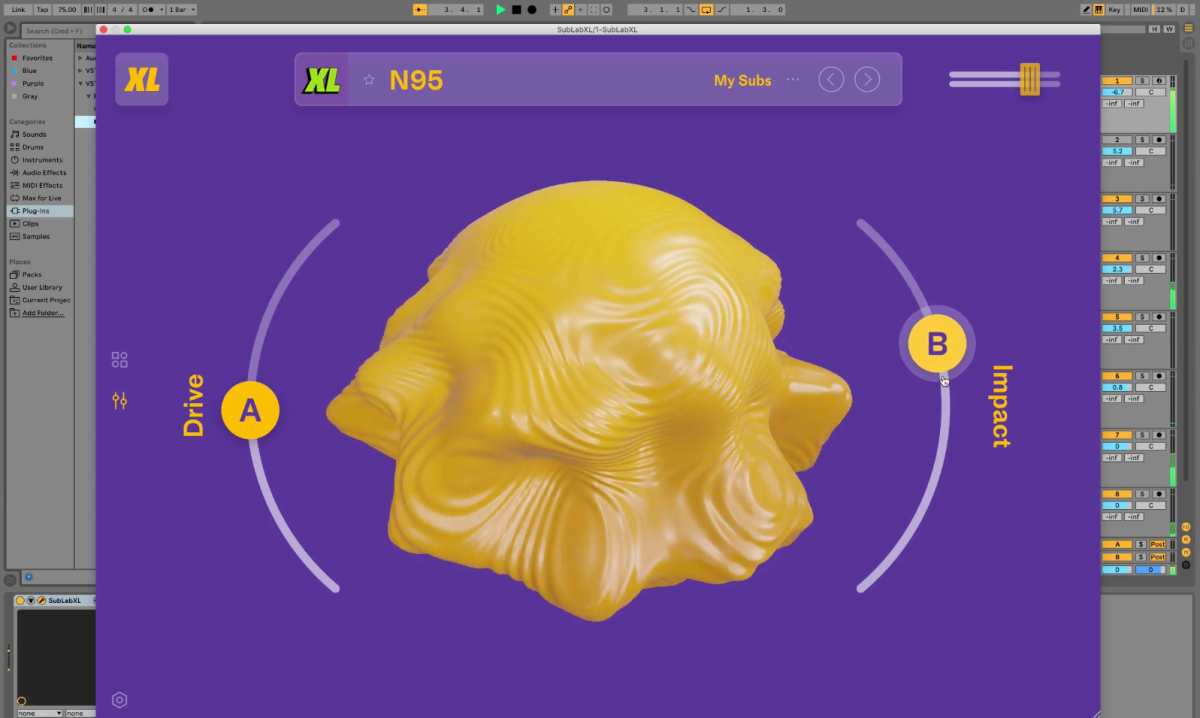Toggle the H height button in arrangement
1200x718 pixels.
point(1154,29)
